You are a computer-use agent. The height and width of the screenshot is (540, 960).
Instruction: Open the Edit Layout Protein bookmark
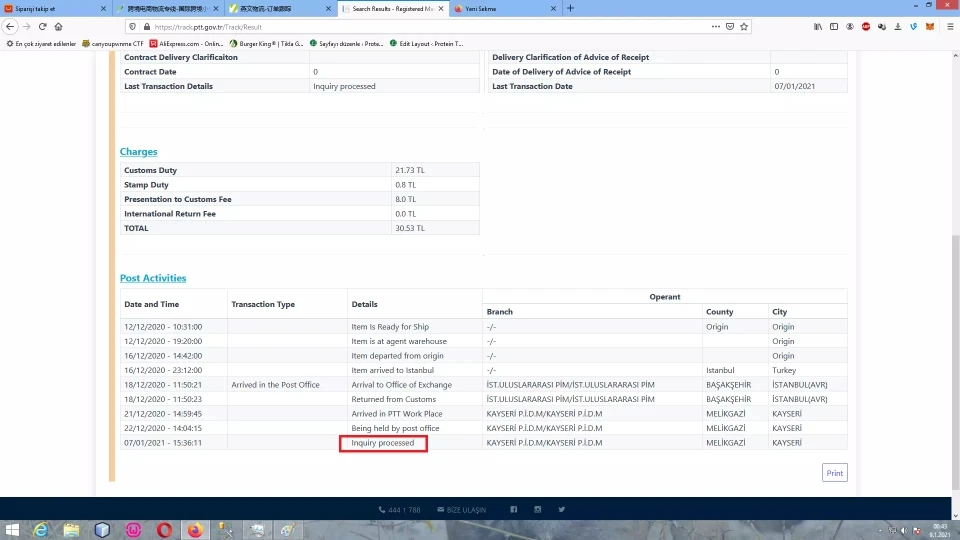click(x=426, y=43)
